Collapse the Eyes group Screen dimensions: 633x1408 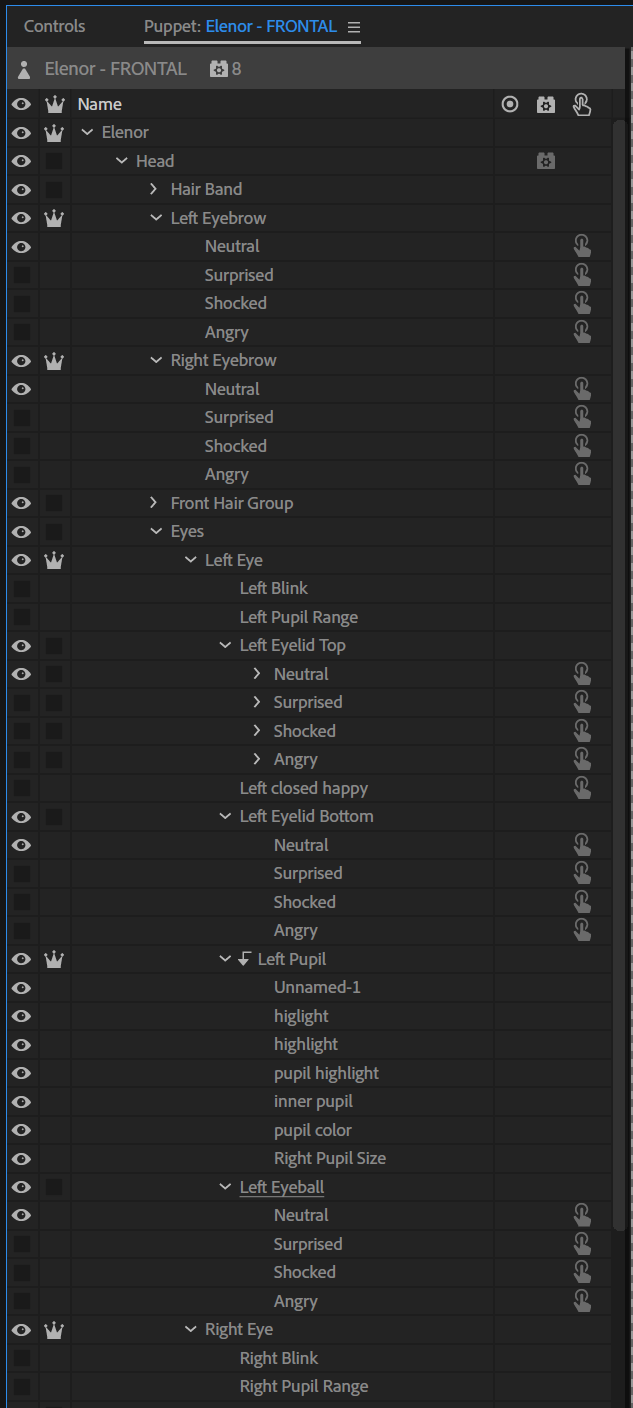click(156, 532)
